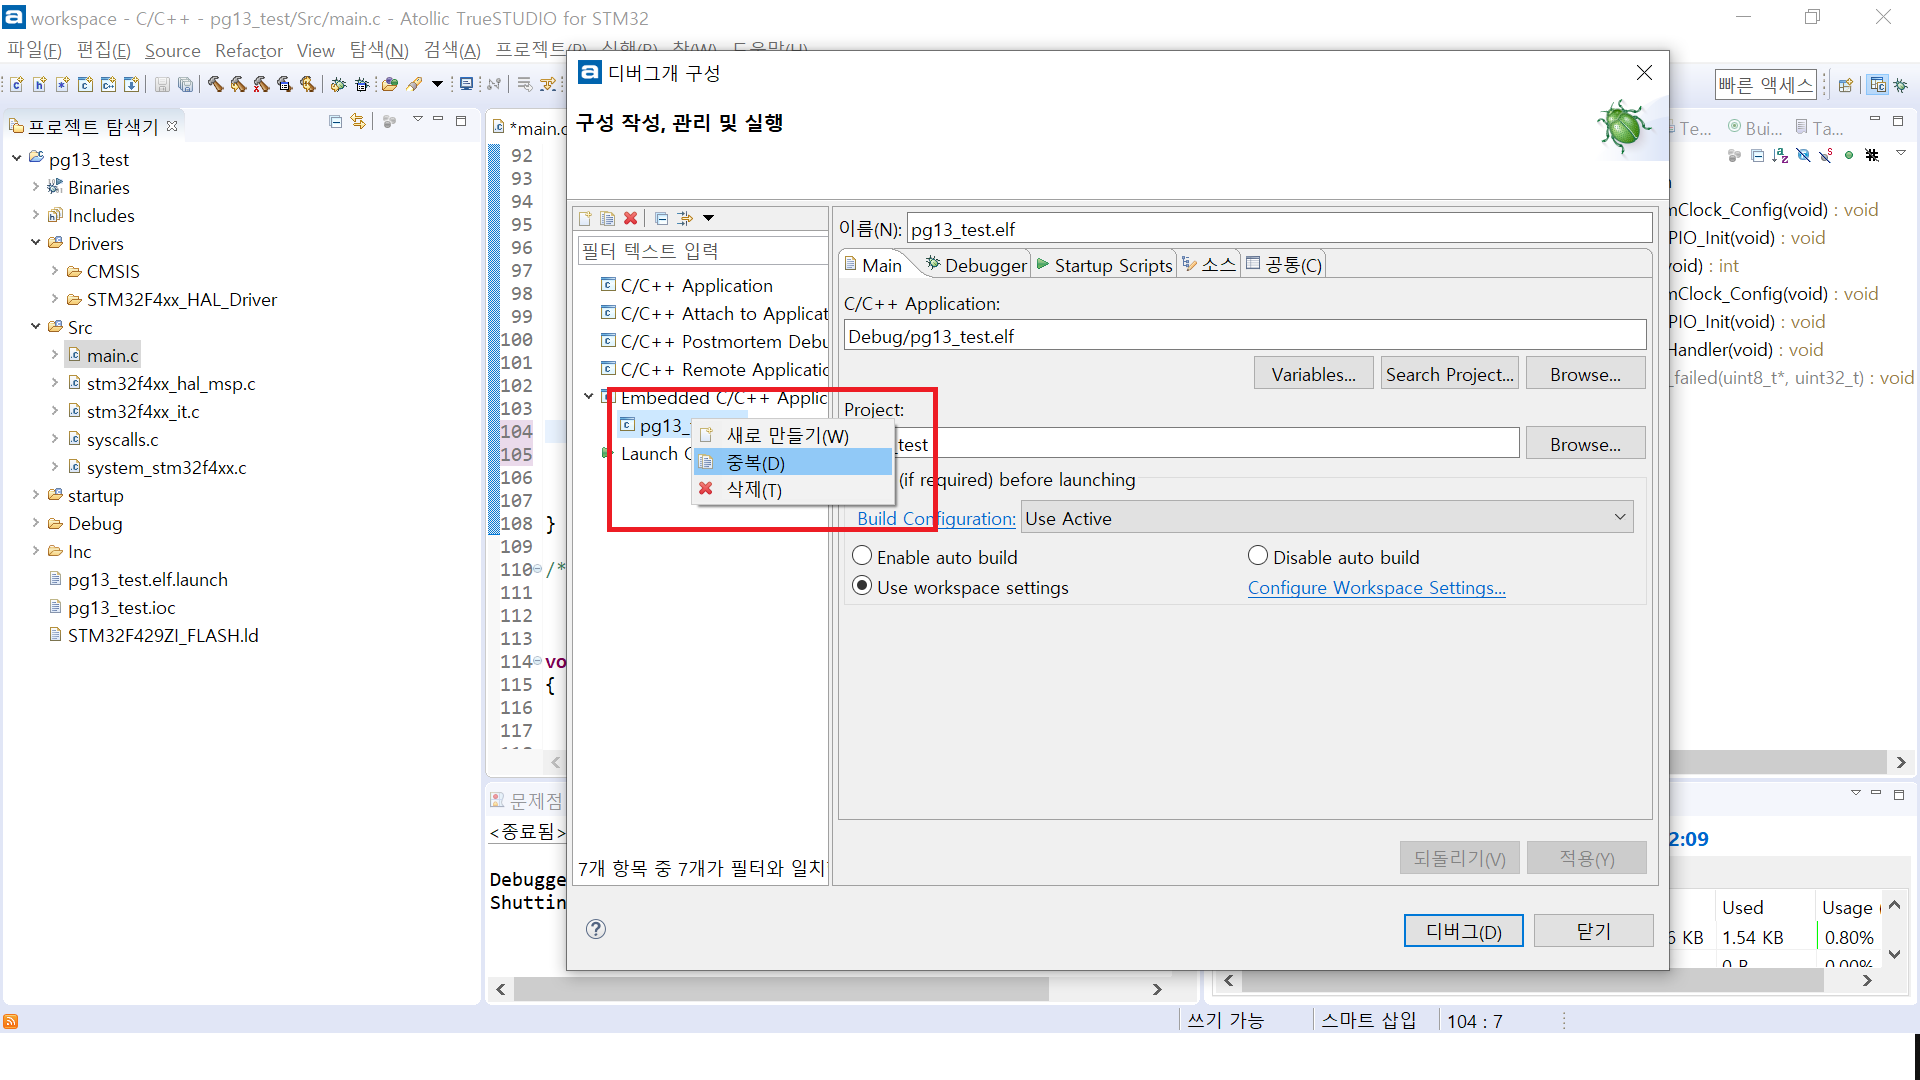
Task: Select Use workspace settings radio button
Action: pos(862,587)
